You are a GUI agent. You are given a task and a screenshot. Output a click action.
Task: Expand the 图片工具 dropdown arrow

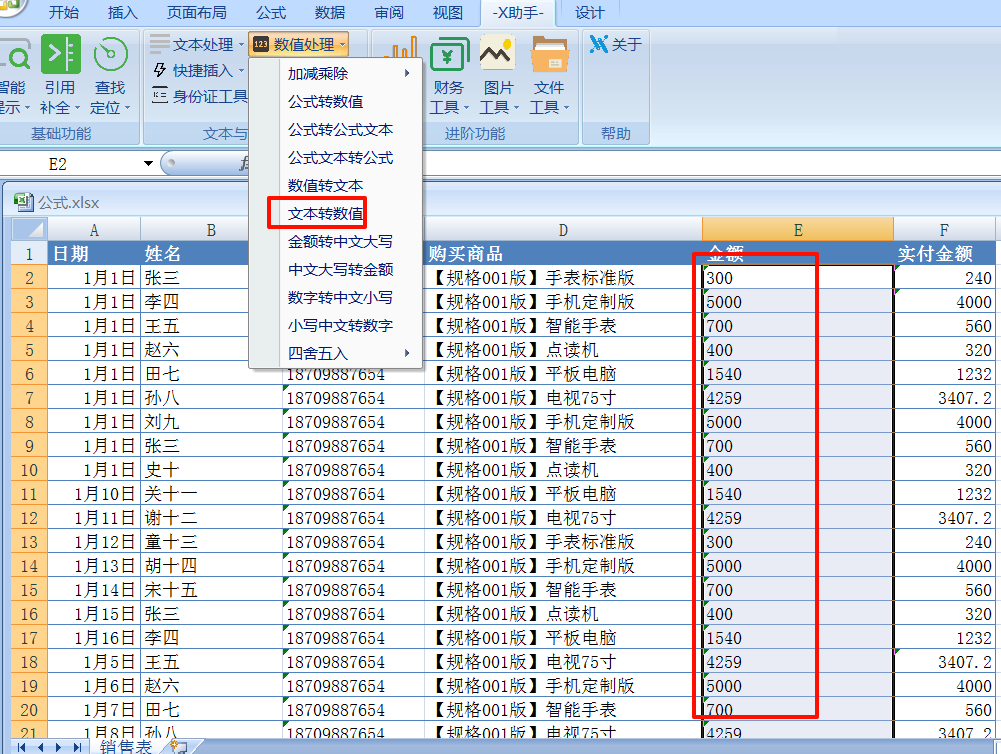(x=516, y=108)
